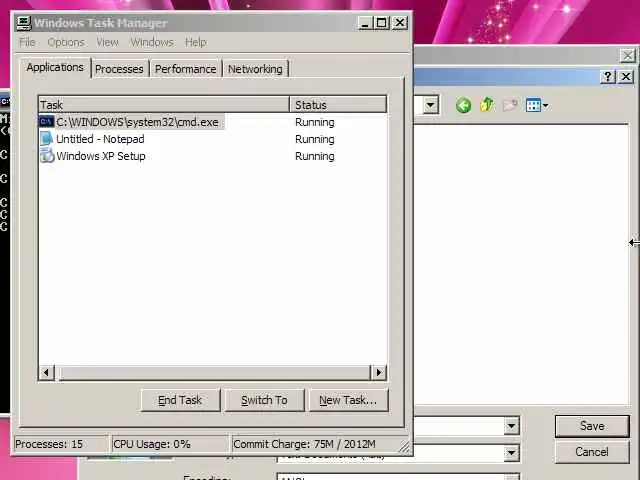Open the Windows menu in Task Manager

tap(152, 42)
